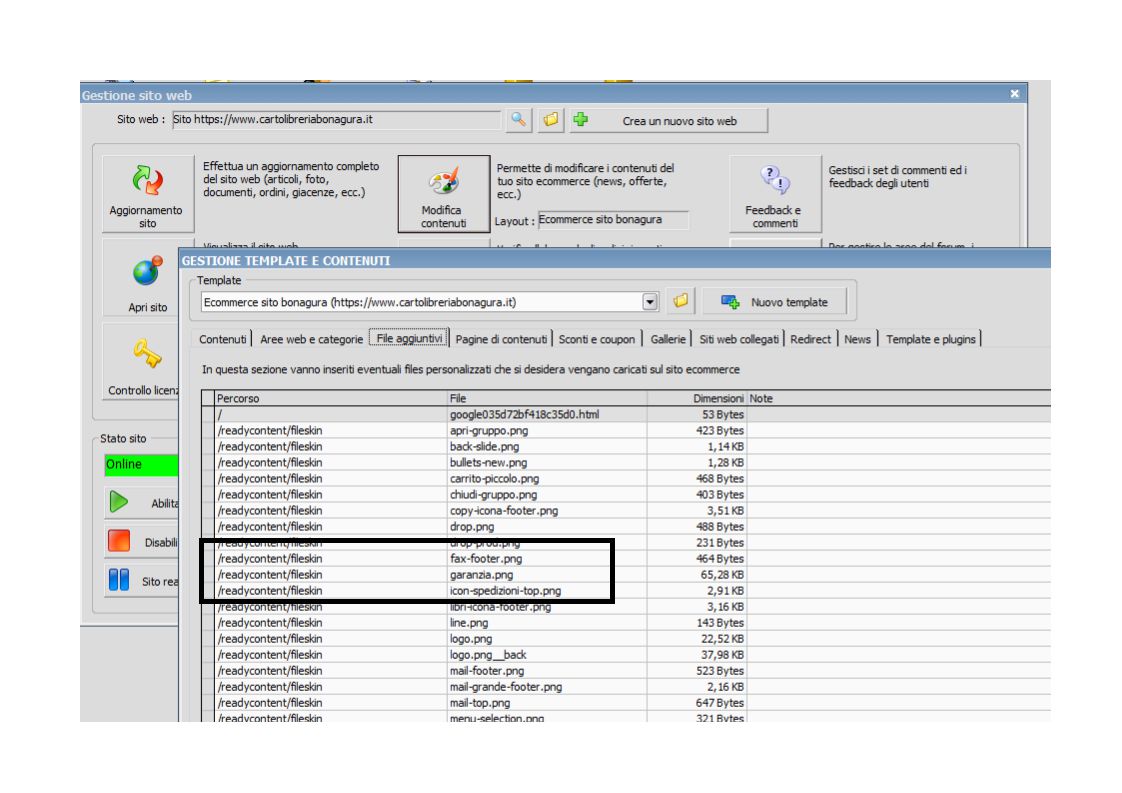Click the Template combo box showing Ecommerce sito bonagura
Screen dimensions: 1122x793
[429, 302]
